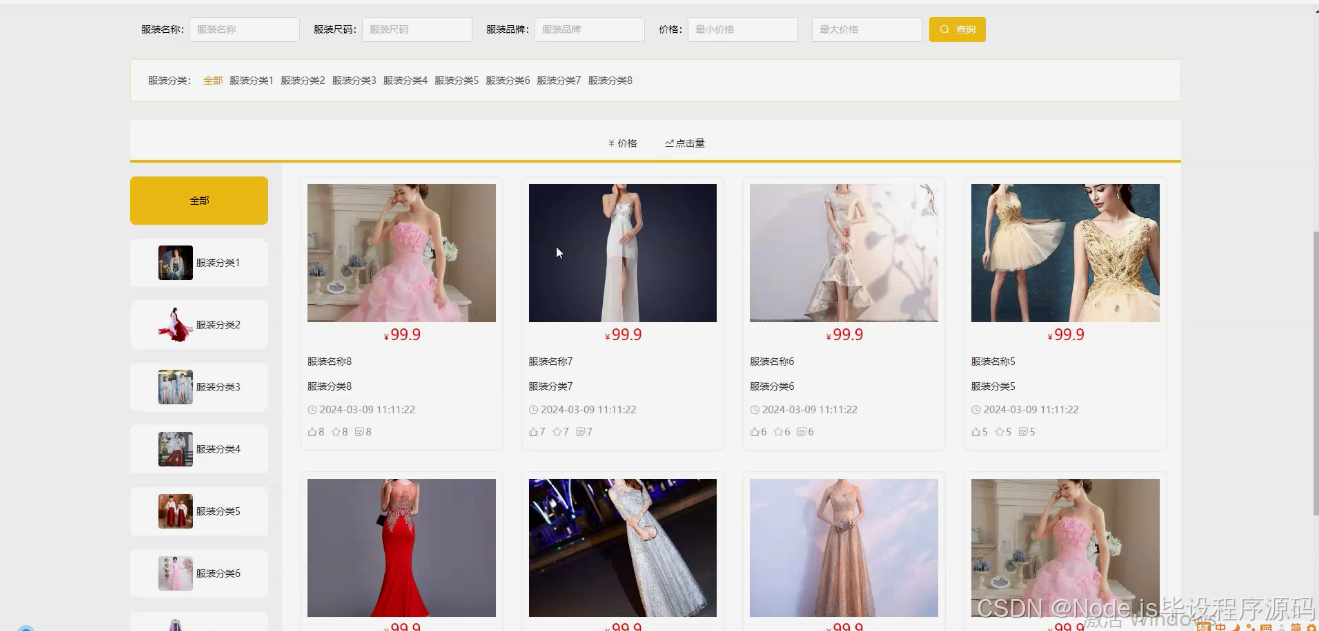The image size is (1319, 631).
Task: Open the red mermaid dress thumbnail
Action: (401, 548)
